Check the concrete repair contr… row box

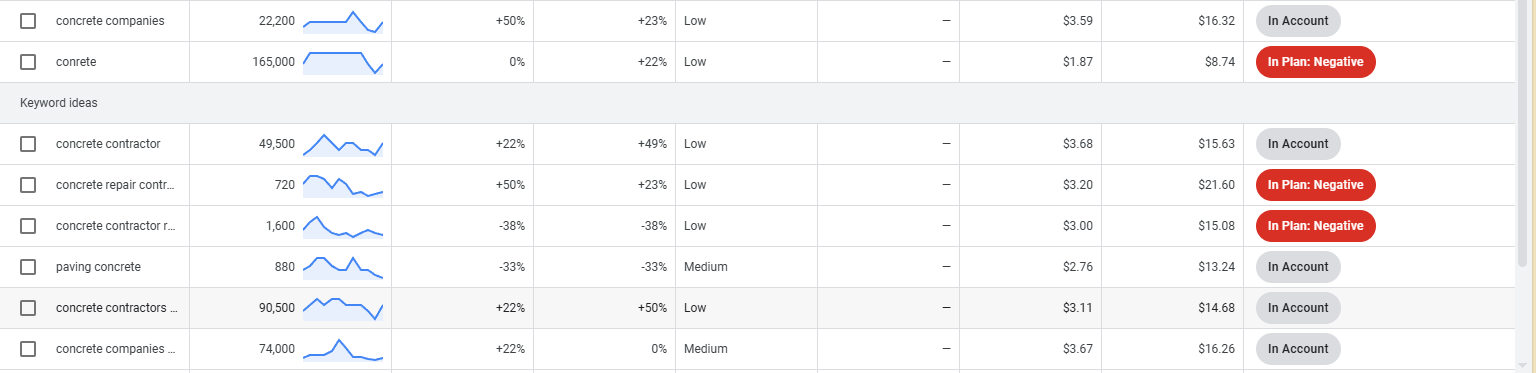point(28,185)
